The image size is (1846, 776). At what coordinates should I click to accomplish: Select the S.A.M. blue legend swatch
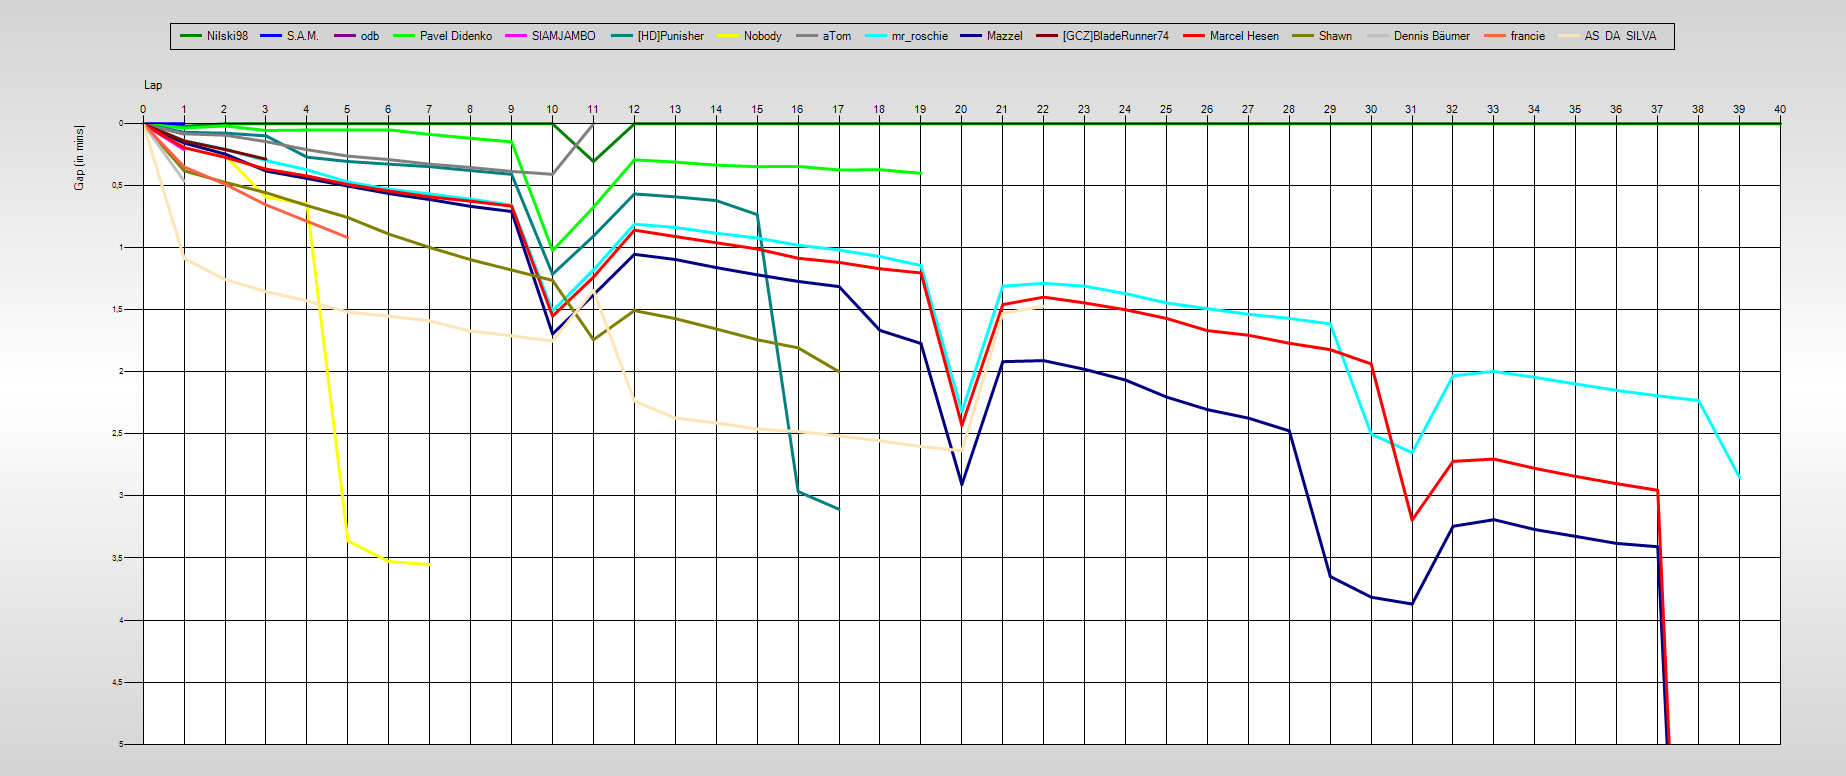[x=271, y=36]
